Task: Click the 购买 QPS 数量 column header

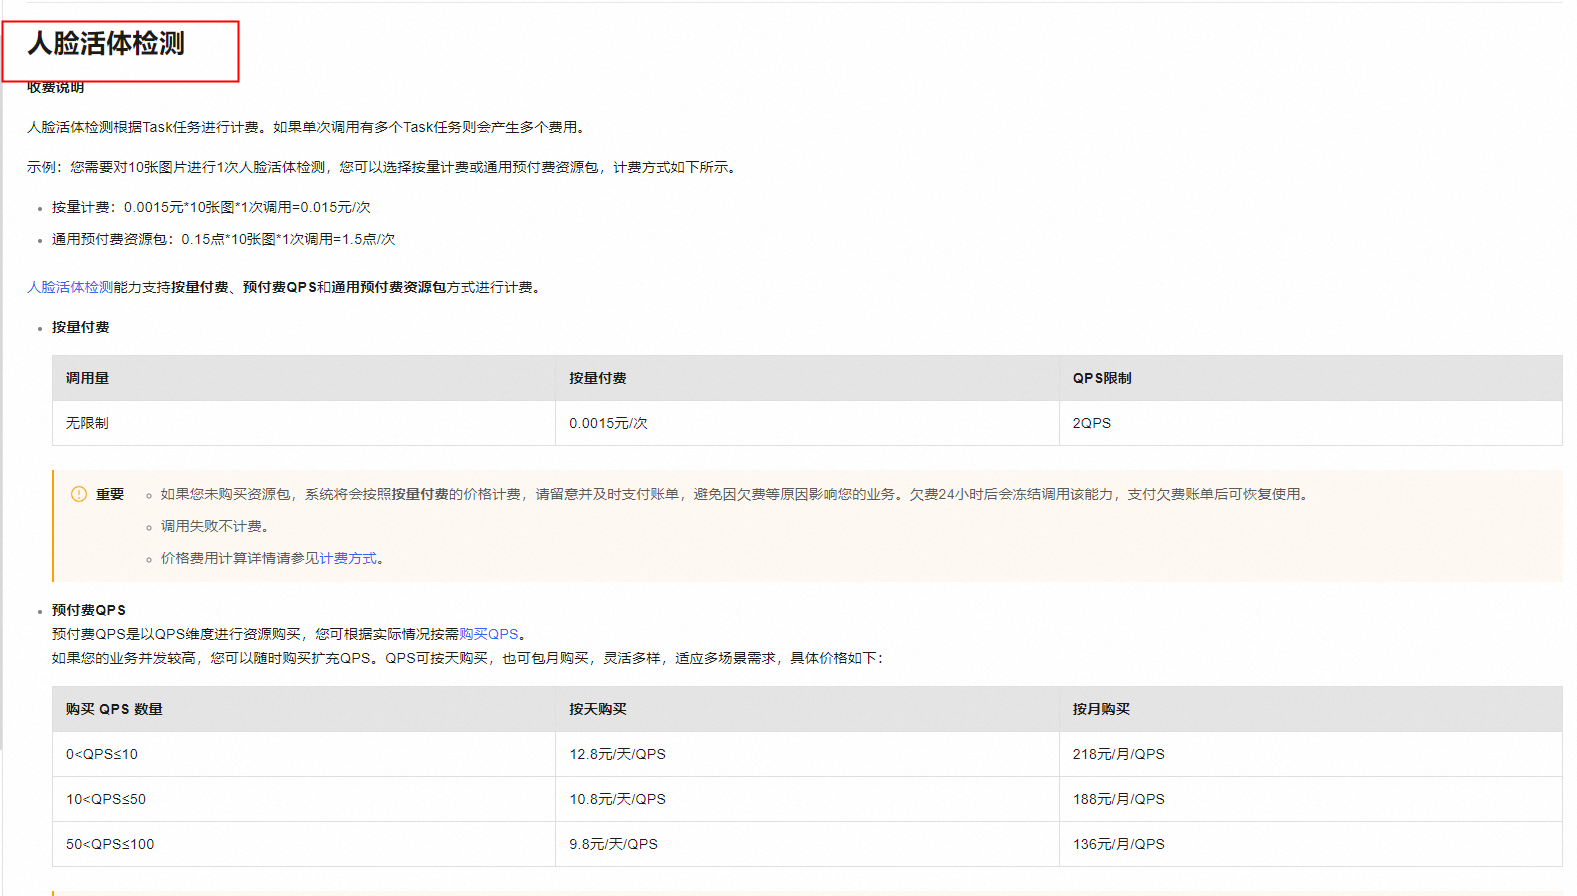Action: click(304, 709)
